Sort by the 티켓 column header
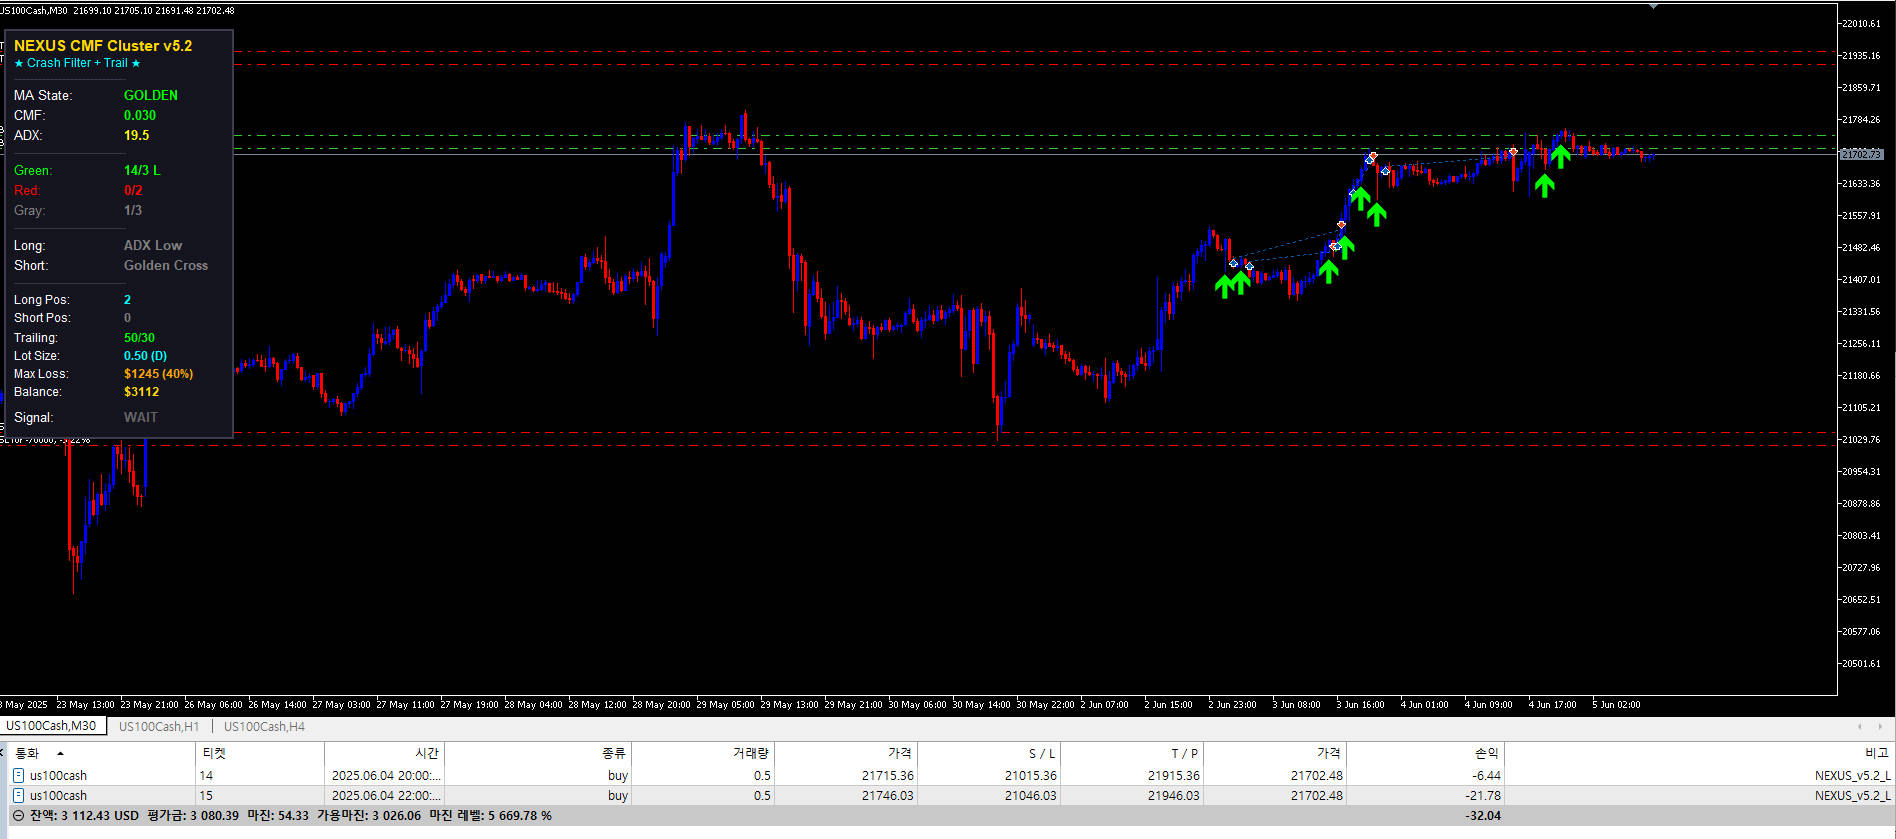This screenshot has width=1896, height=839. coord(214,753)
